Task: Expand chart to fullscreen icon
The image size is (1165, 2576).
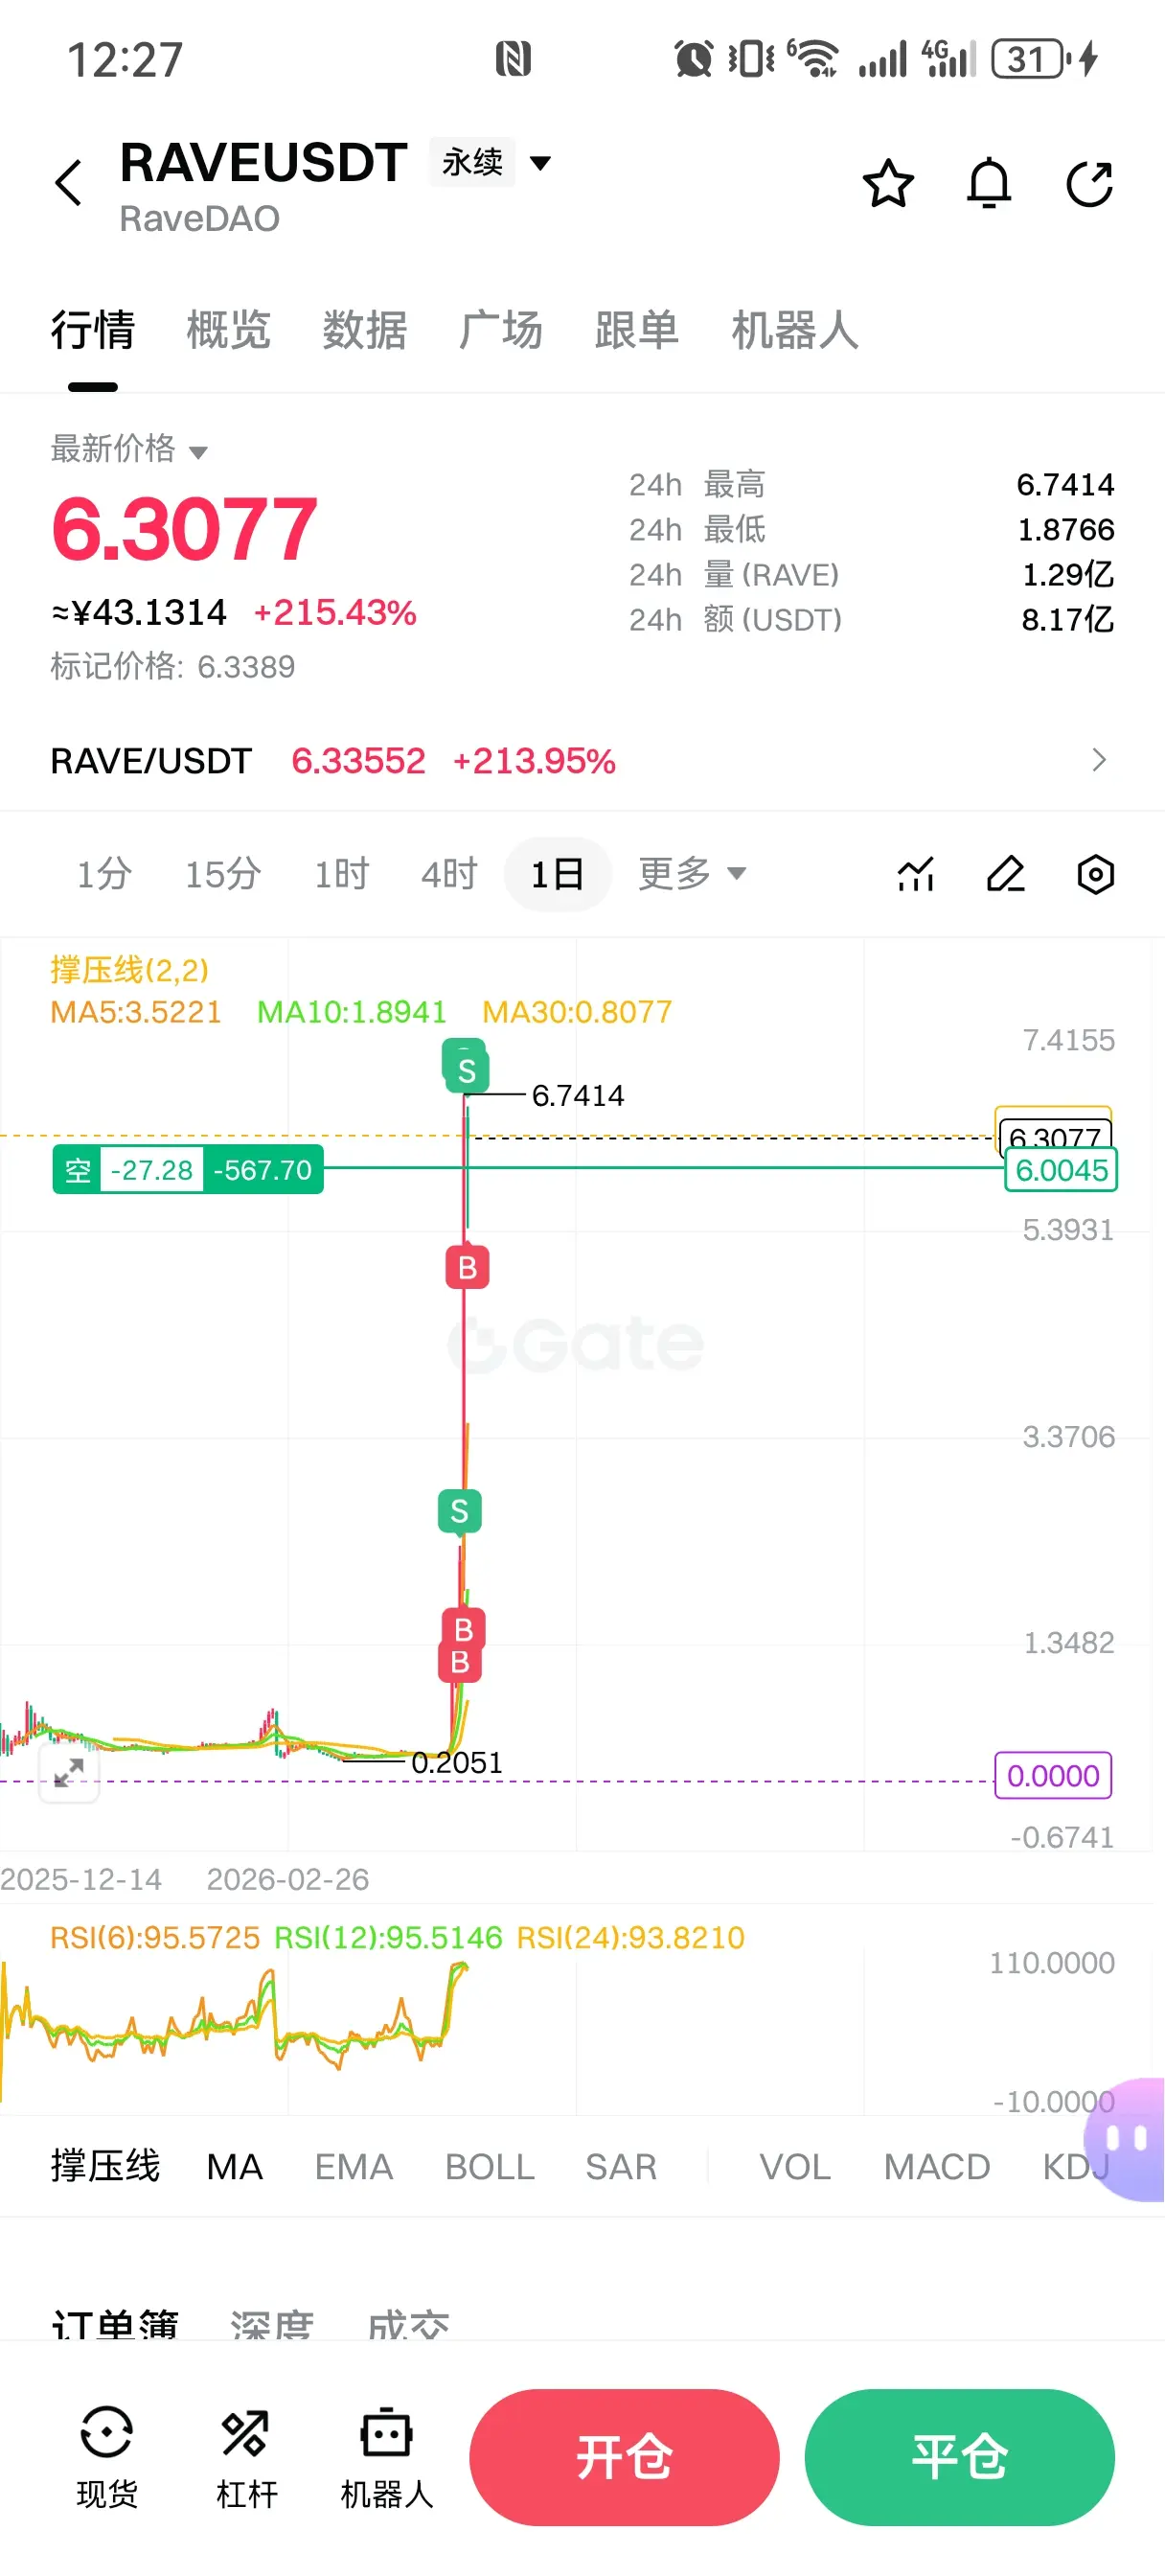Action: 69,1773
